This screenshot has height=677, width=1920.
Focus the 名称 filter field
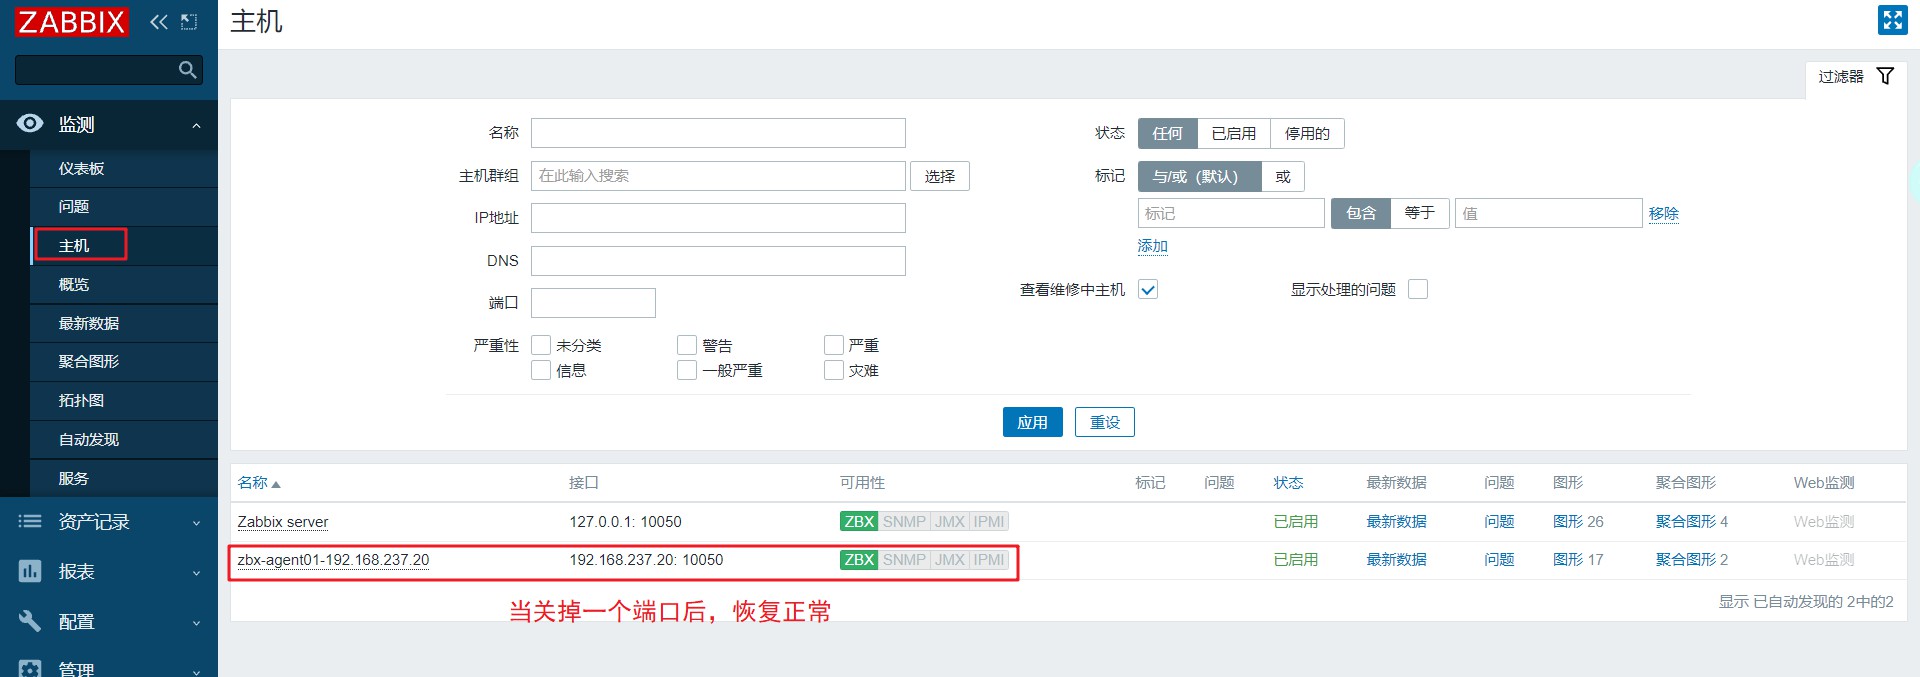(x=718, y=133)
